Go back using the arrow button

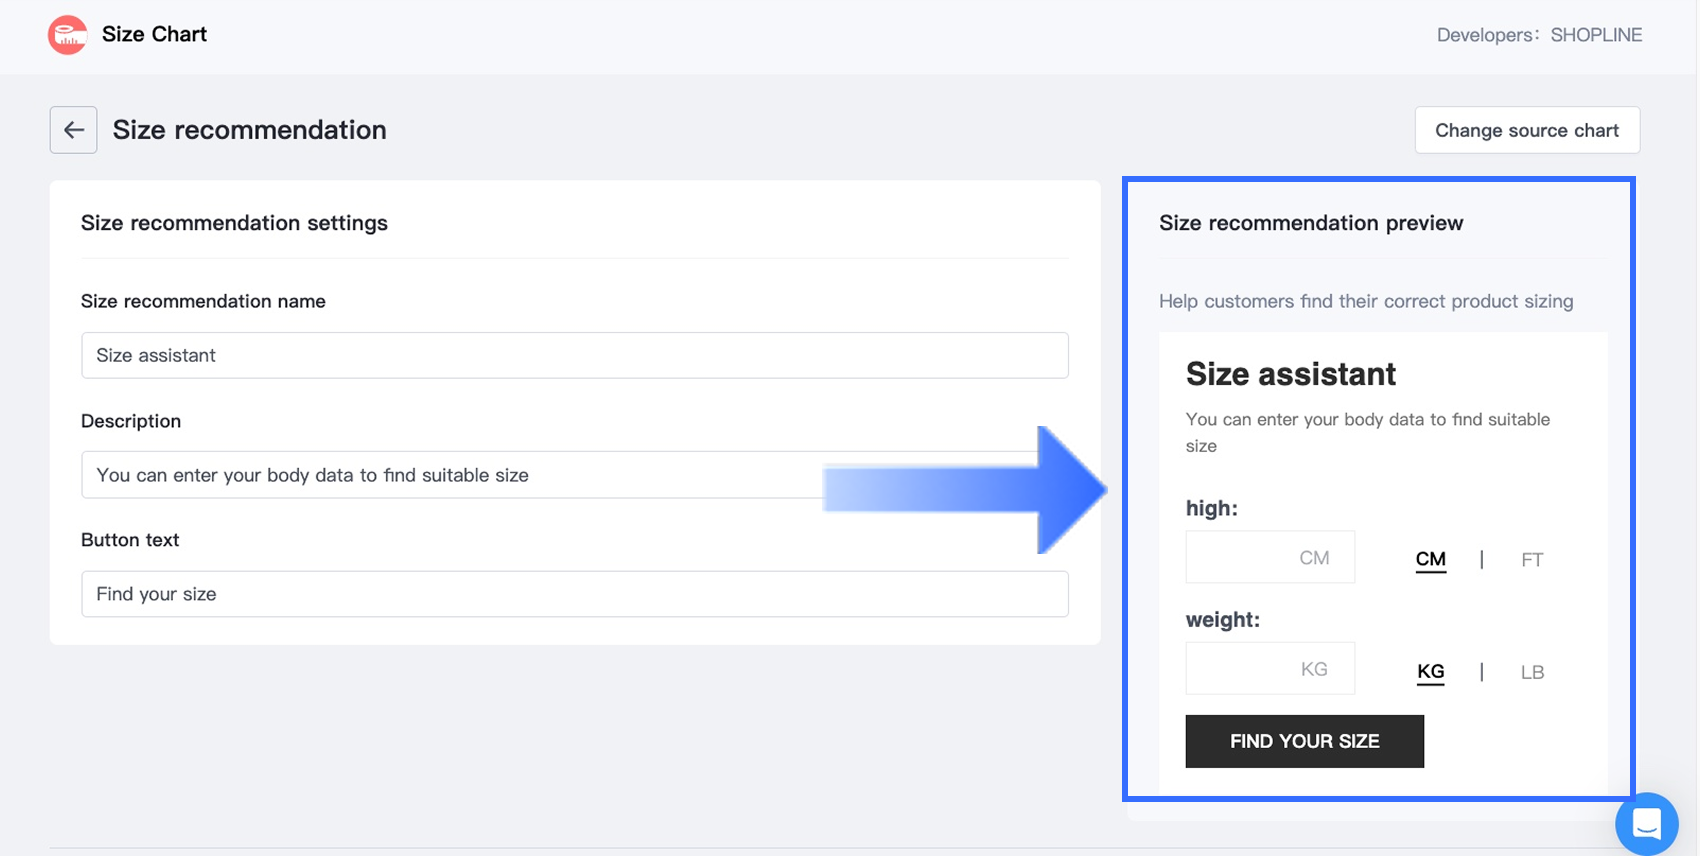(73, 130)
